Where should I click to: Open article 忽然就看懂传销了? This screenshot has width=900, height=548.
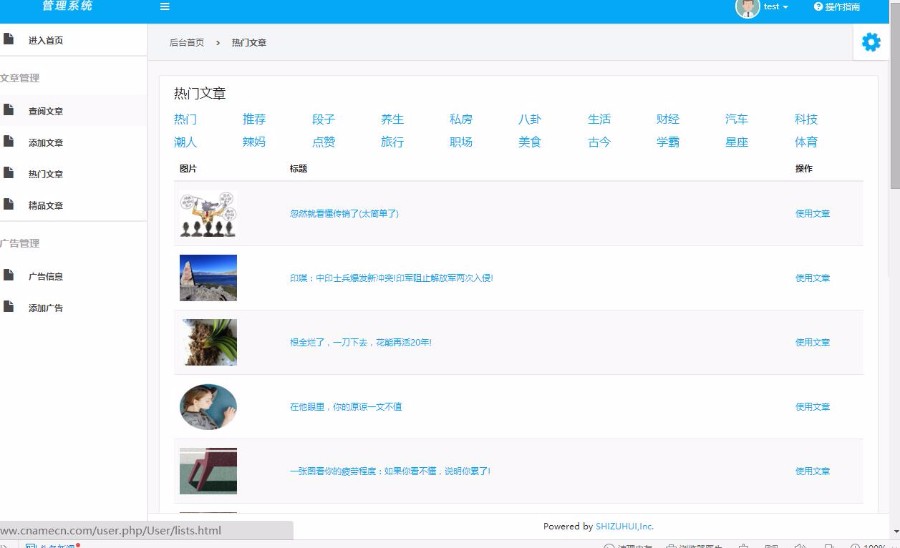point(344,213)
